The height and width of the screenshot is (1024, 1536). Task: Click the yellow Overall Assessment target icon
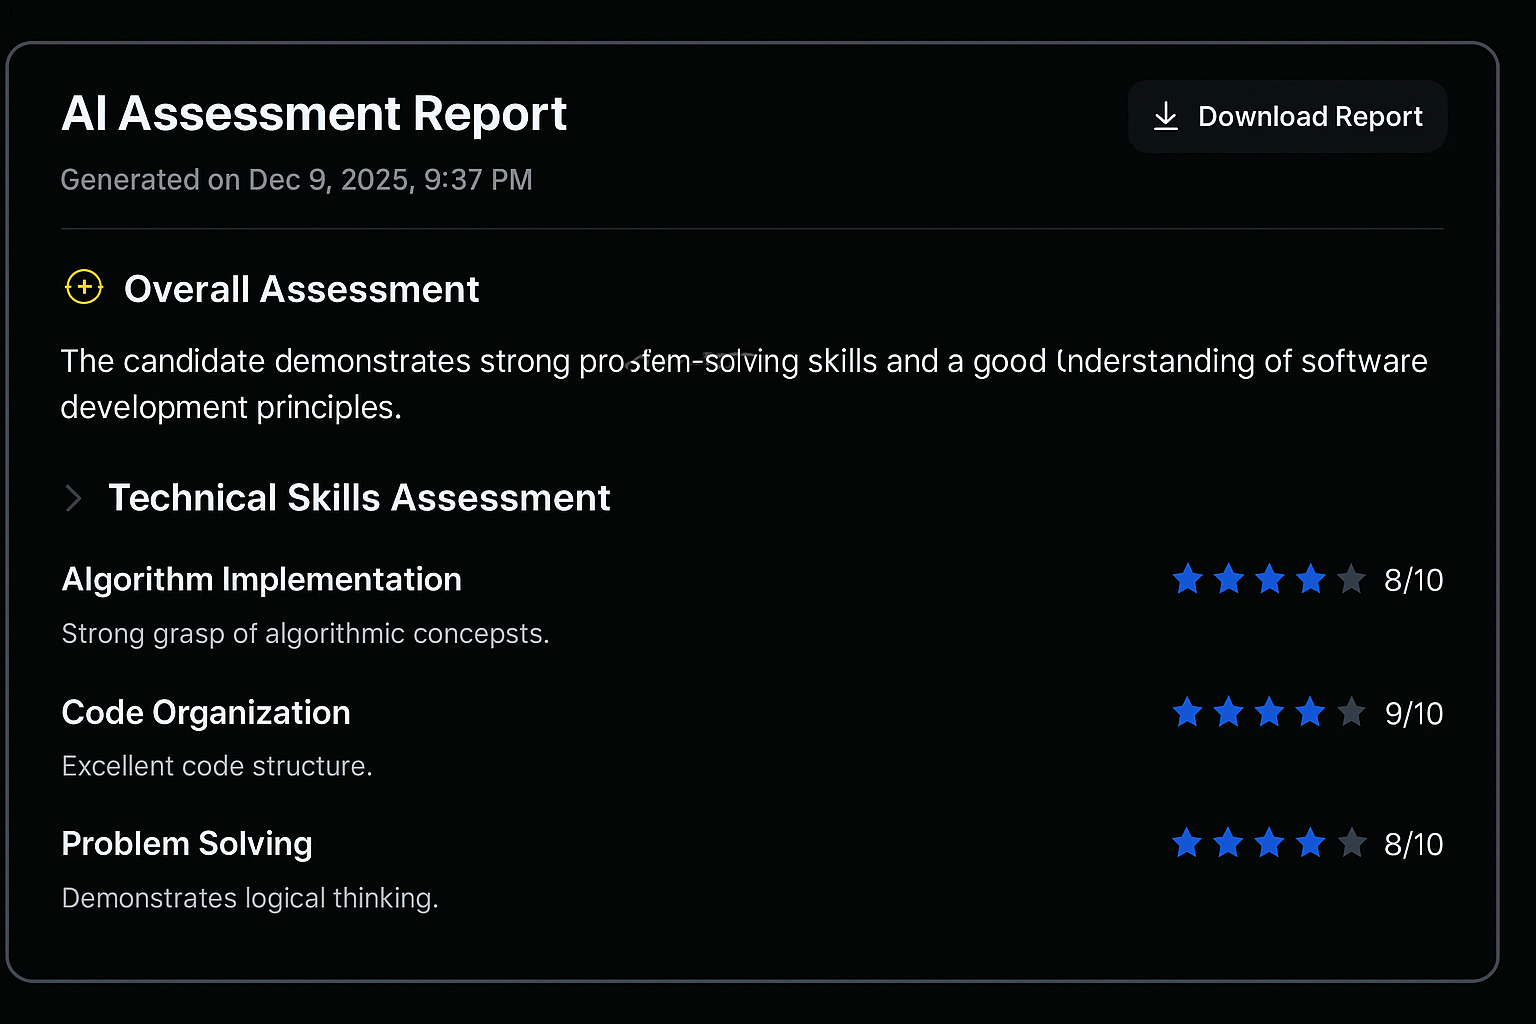click(84, 288)
